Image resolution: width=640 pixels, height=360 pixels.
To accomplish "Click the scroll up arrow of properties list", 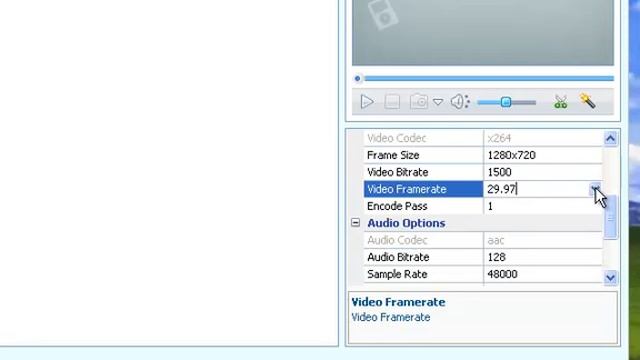I will coord(610,138).
